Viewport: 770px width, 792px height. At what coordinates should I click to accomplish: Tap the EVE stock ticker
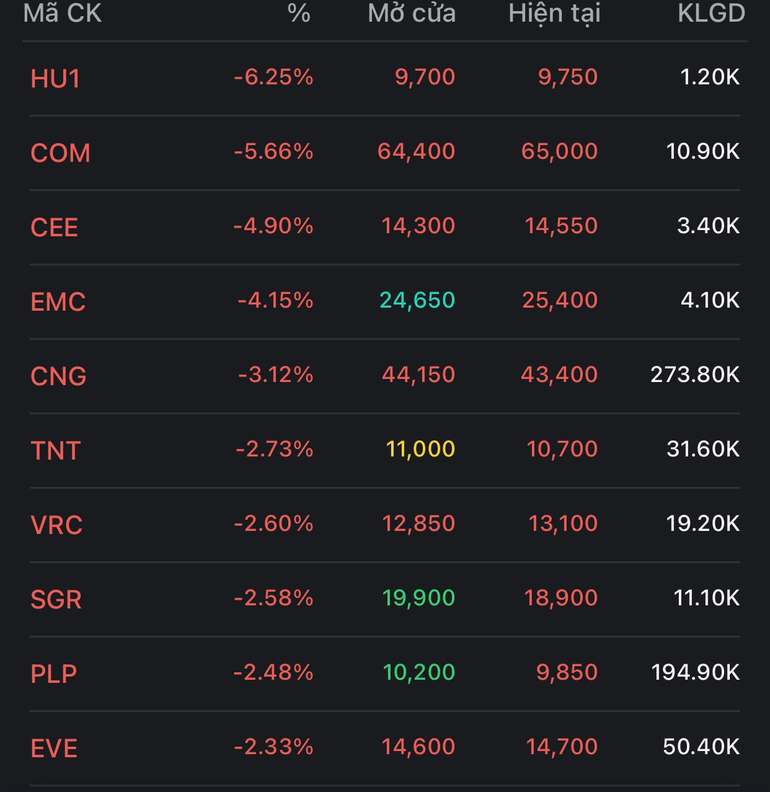[54, 748]
